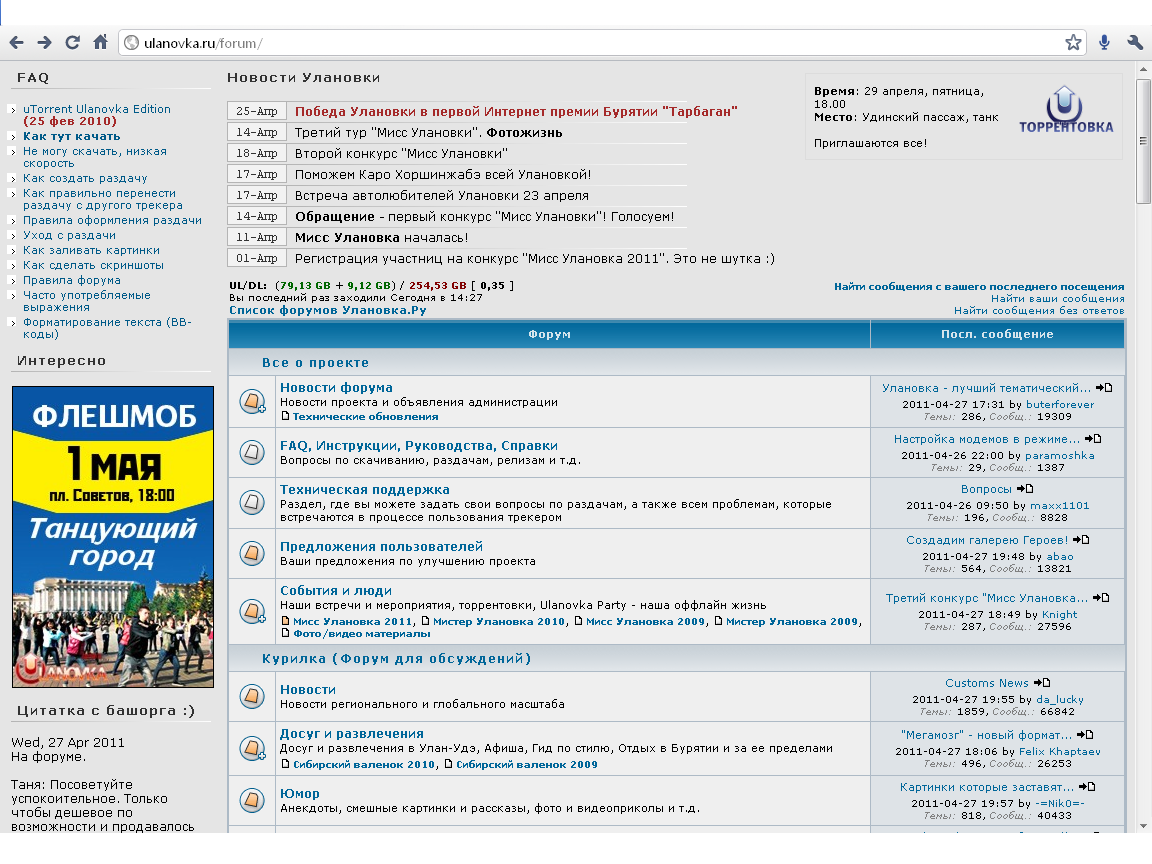Click the scrollbar down arrow
Image resolution: width=1152 pixels, height=864 pixels.
click(1142, 826)
